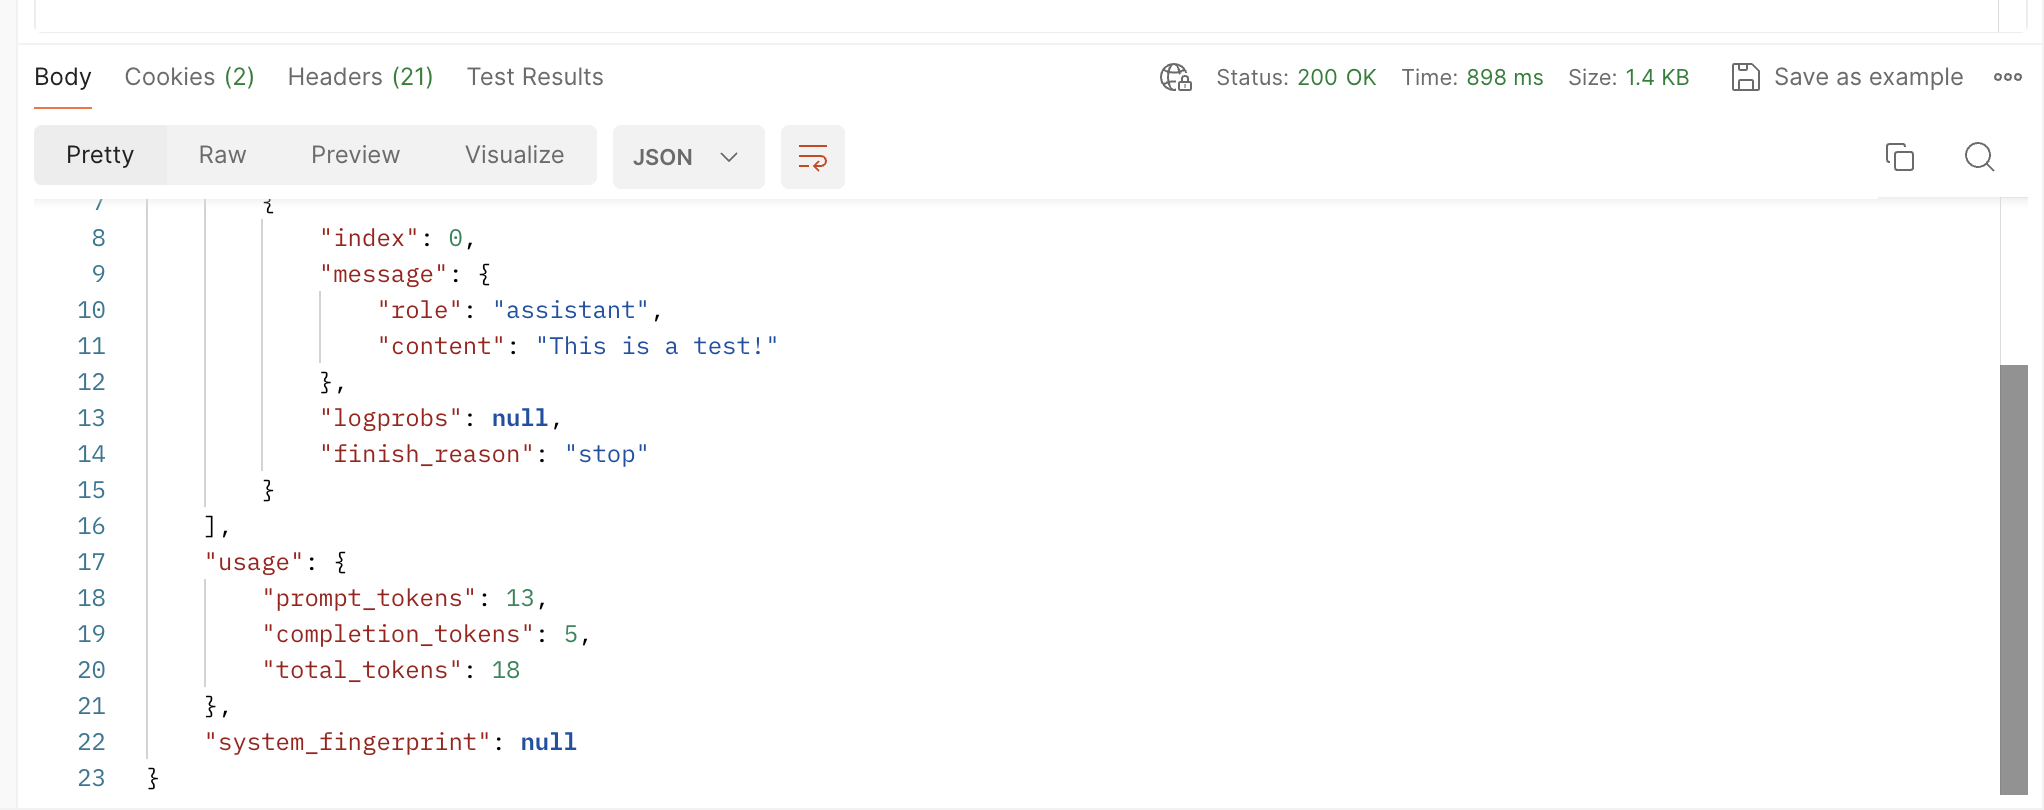This screenshot has width=2044, height=810.
Task: Click the total_tokens value 18
Action: pos(505,670)
